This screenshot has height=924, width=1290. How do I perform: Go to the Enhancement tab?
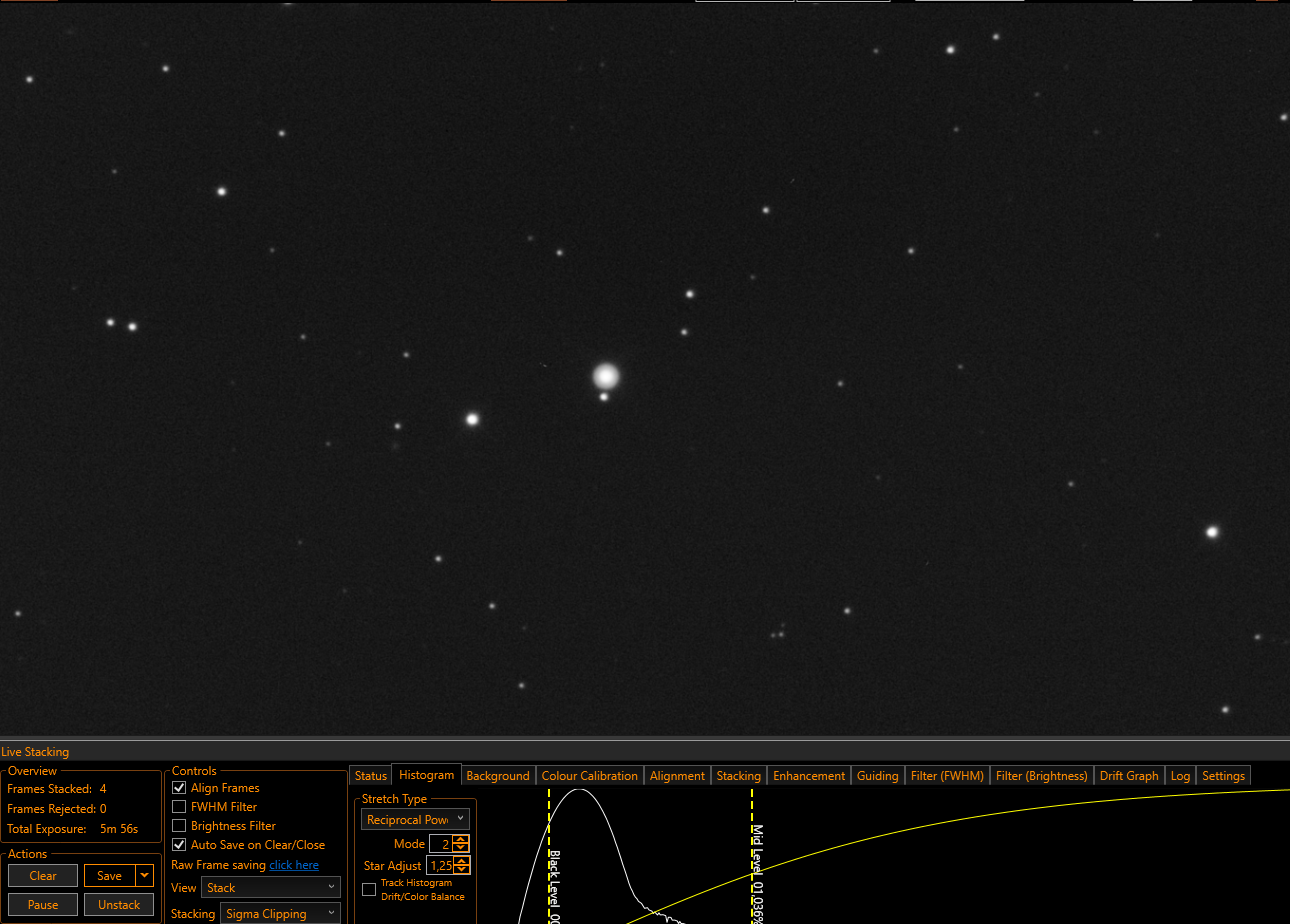click(809, 776)
